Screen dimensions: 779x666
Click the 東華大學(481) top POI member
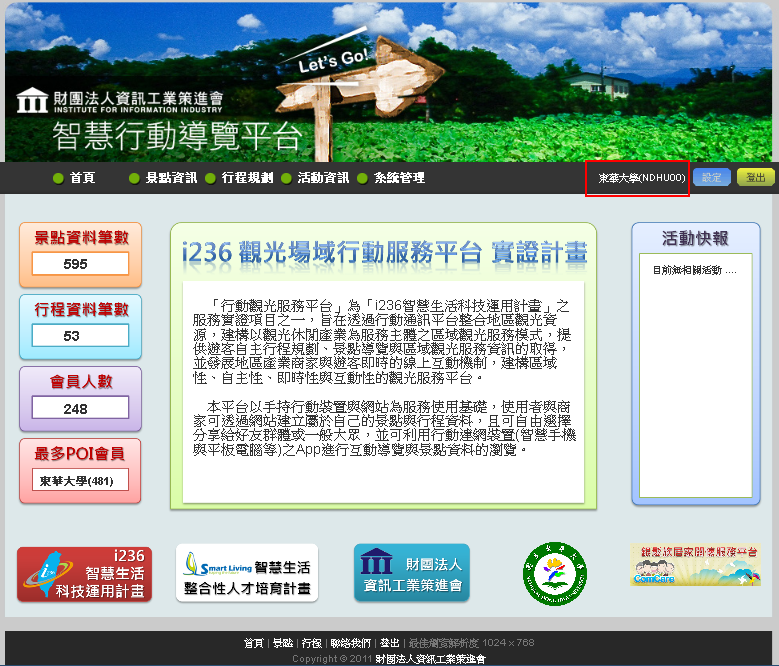[x=80, y=480]
